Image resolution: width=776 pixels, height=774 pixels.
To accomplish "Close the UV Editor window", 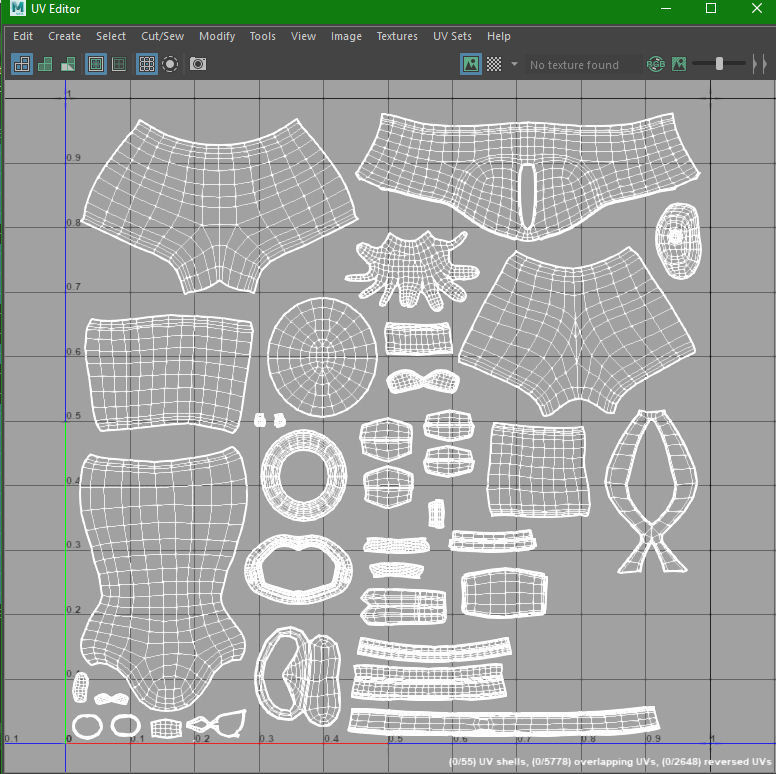I will click(757, 8).
